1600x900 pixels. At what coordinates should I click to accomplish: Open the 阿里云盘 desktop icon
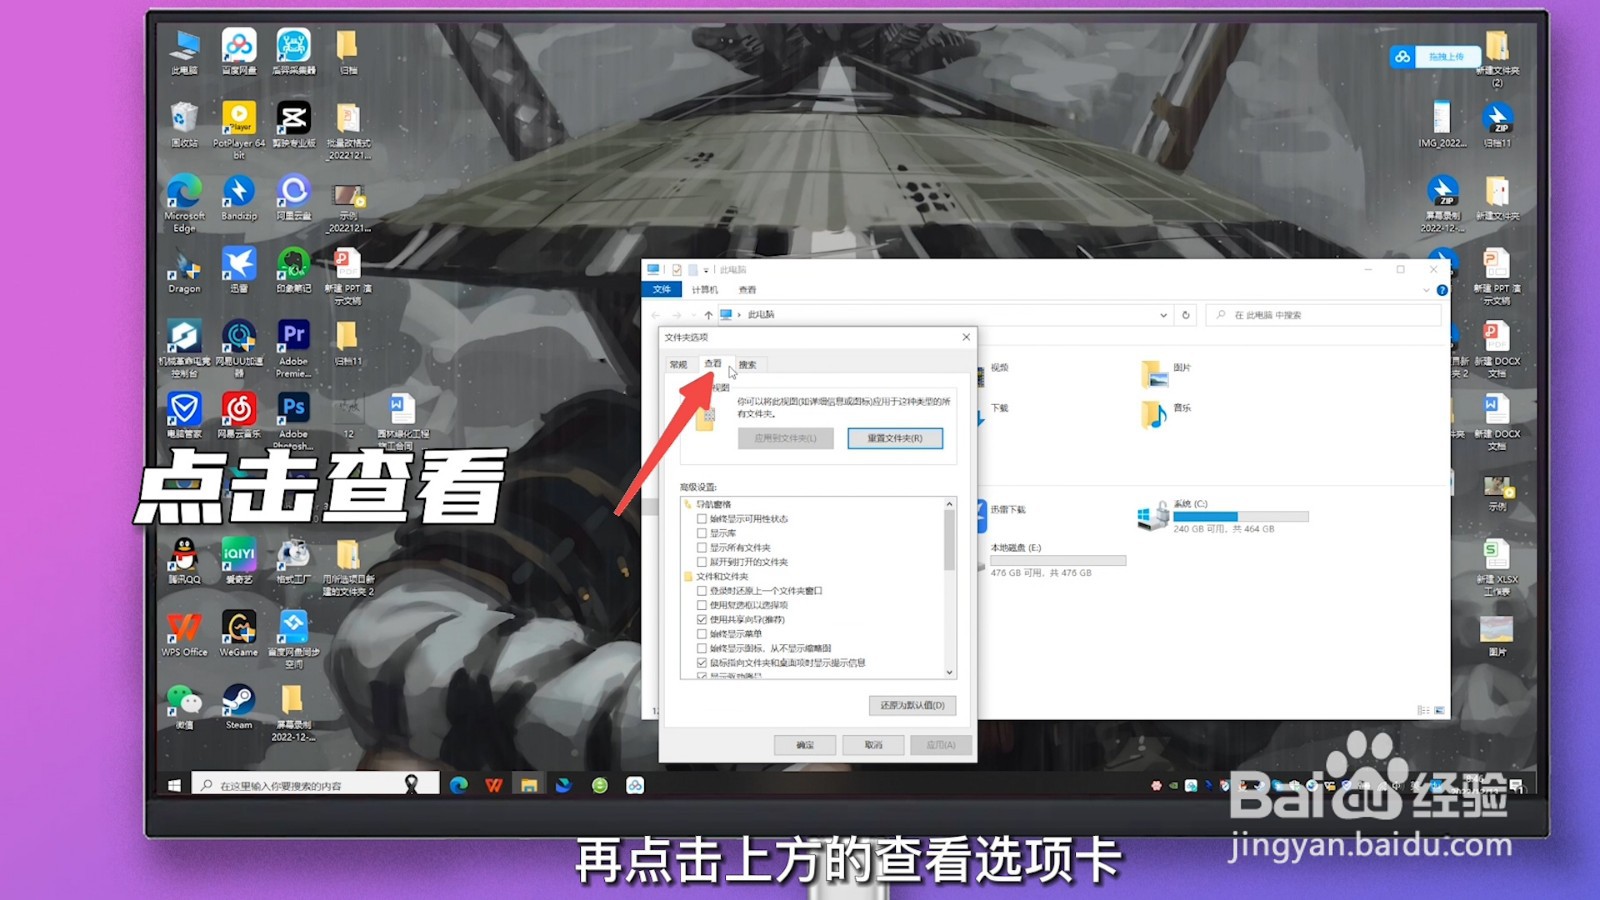(294, 198)
